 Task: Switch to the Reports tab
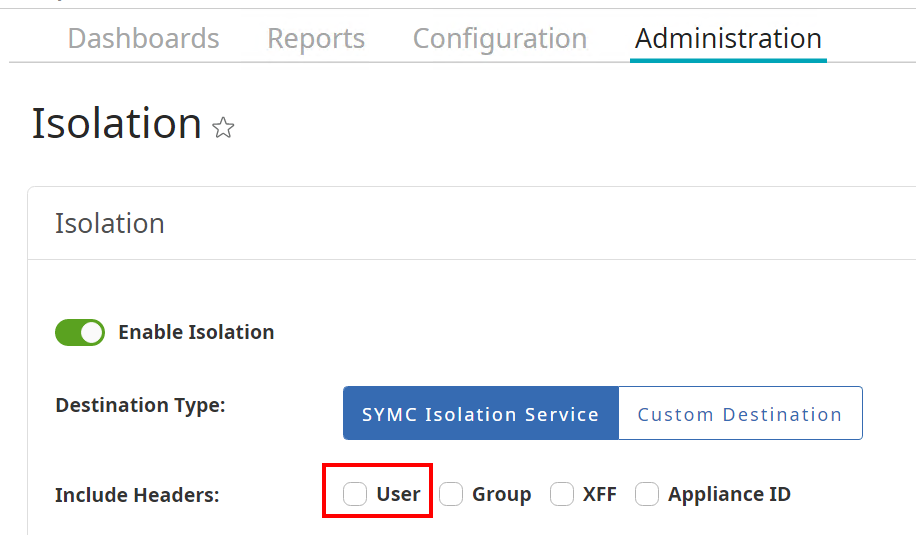(316, 39)
